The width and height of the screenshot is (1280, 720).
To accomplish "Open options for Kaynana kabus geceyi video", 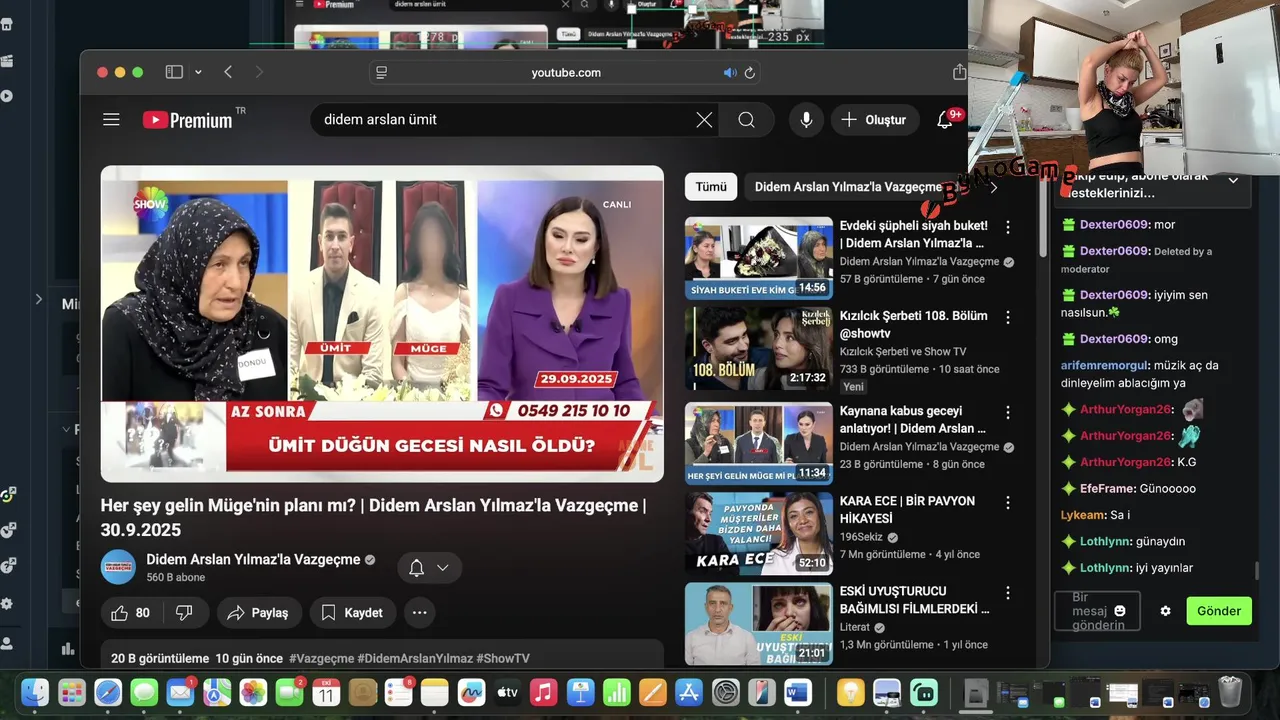I will [x=1008, y=412].
